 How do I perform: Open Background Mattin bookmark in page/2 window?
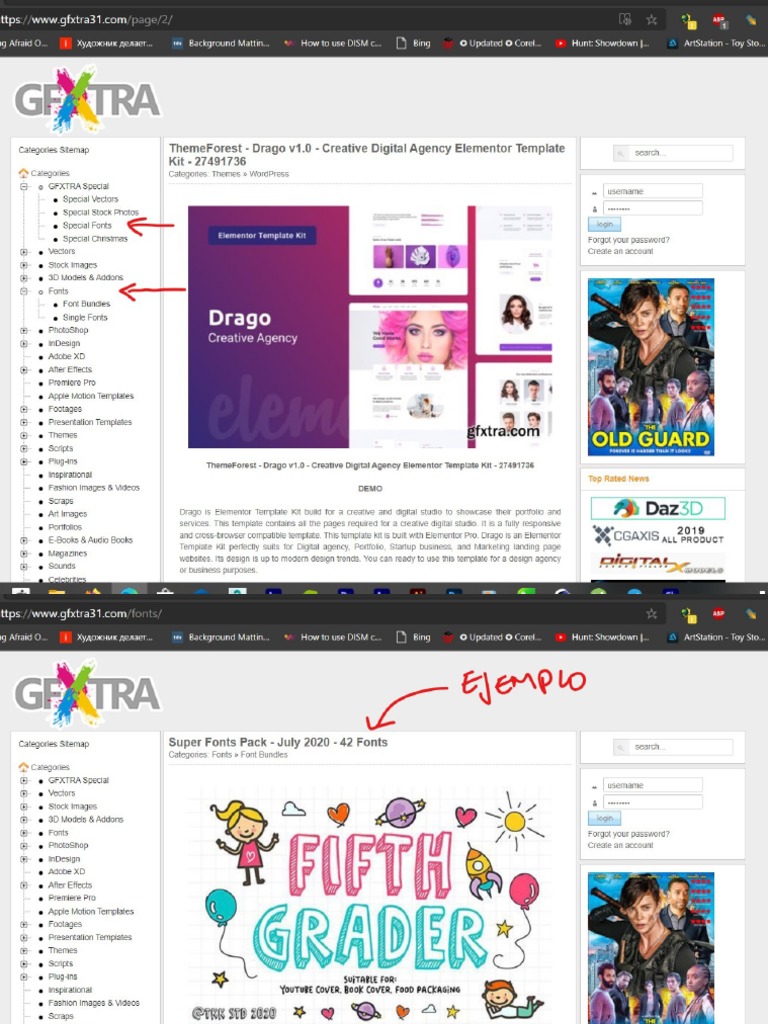(221, 43)
